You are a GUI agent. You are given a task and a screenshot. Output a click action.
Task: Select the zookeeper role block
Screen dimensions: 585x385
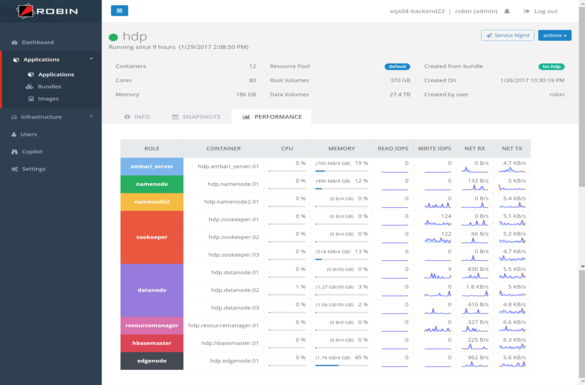[x=152, y=237]
